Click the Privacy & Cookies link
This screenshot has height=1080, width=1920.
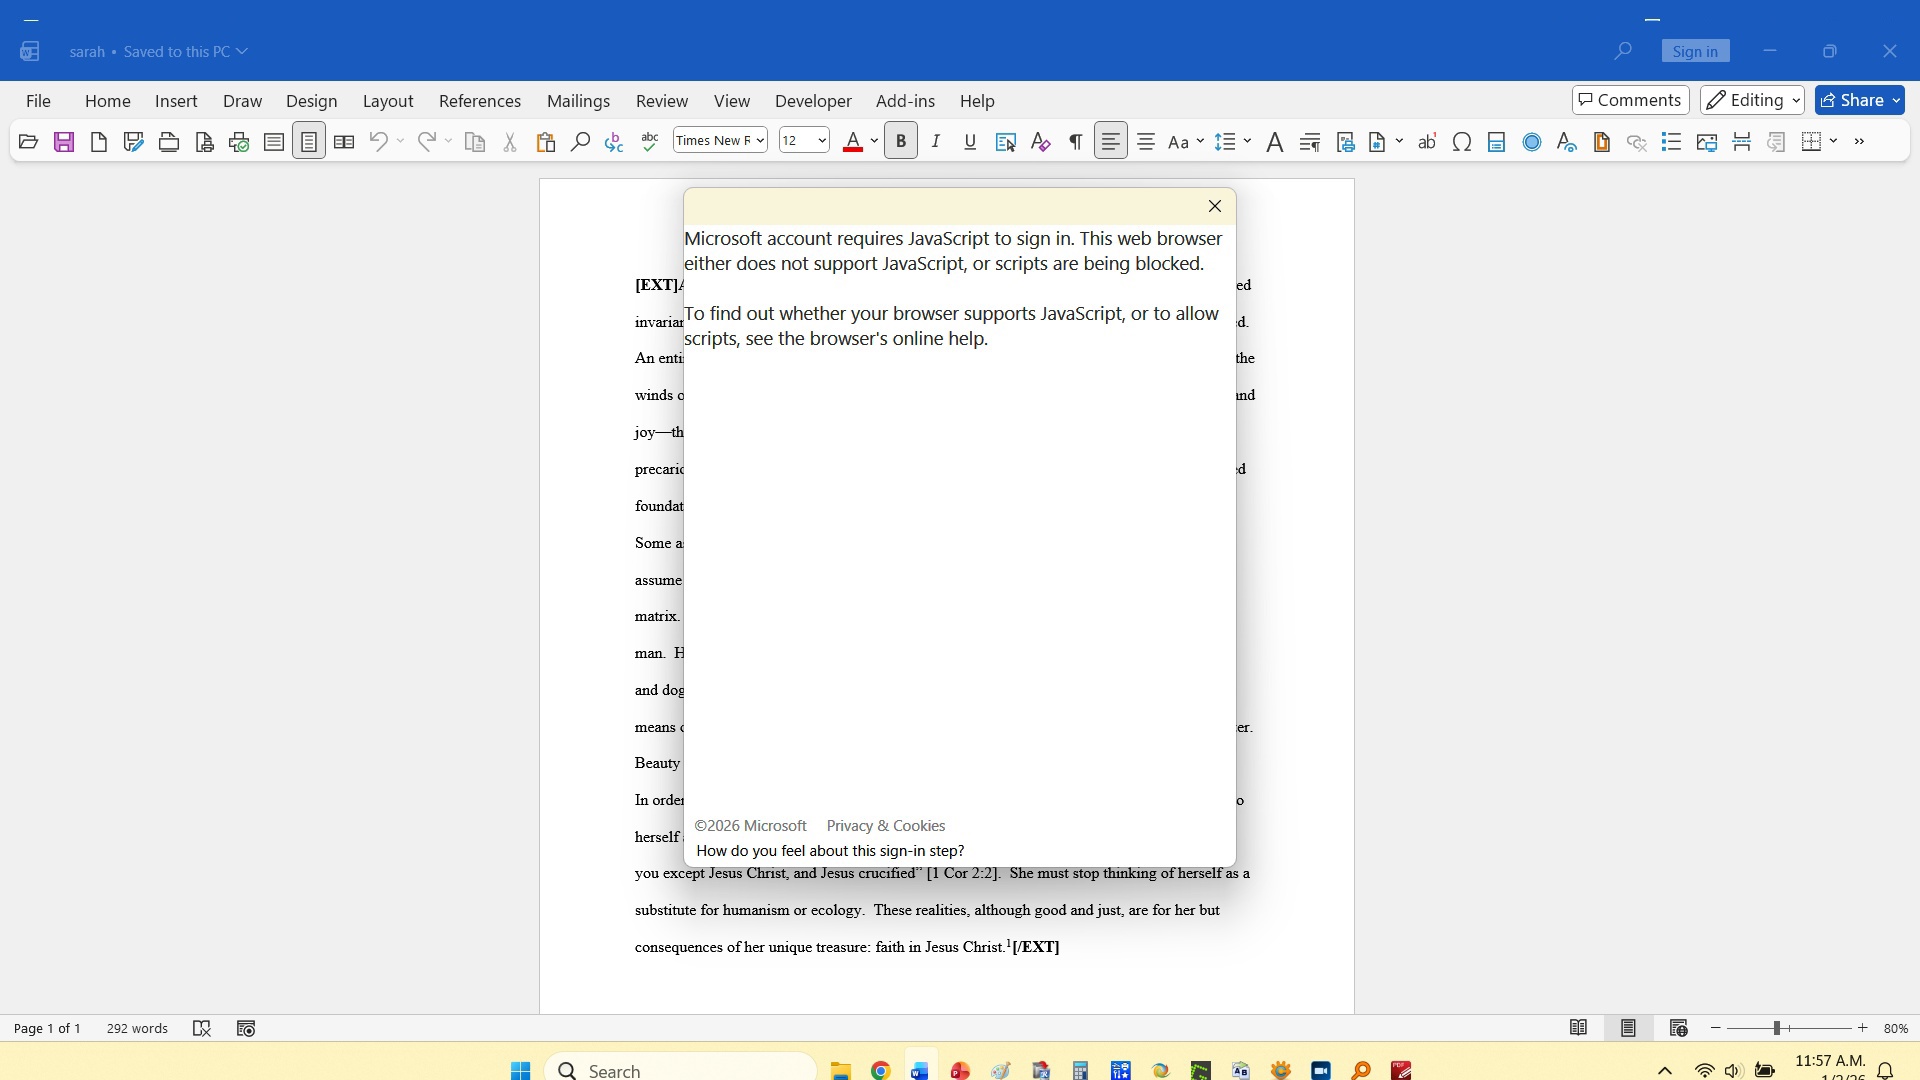(x=885, y=826)
